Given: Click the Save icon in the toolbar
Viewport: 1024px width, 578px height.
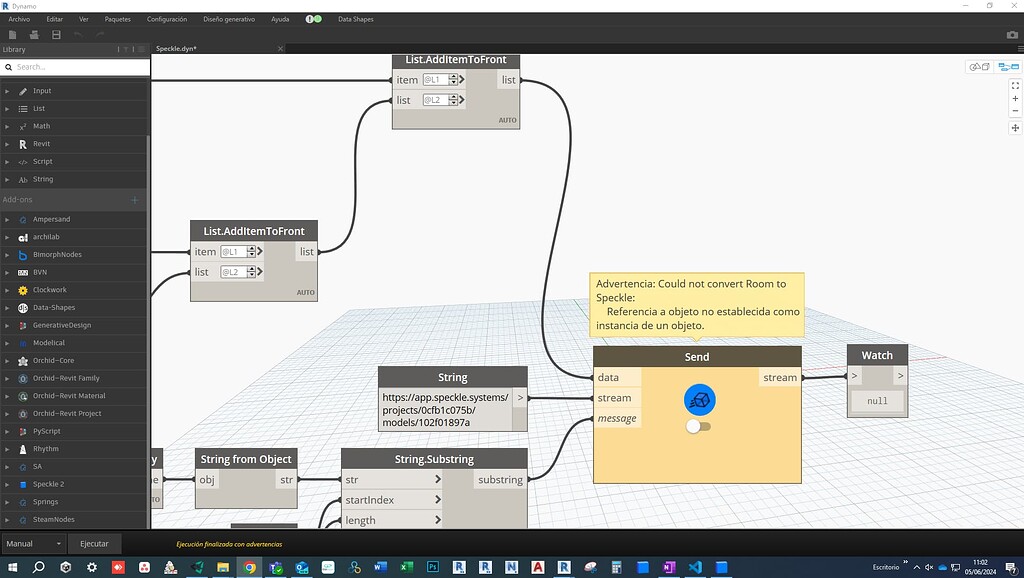Looking at the screenshot, I should coord(56,35).
